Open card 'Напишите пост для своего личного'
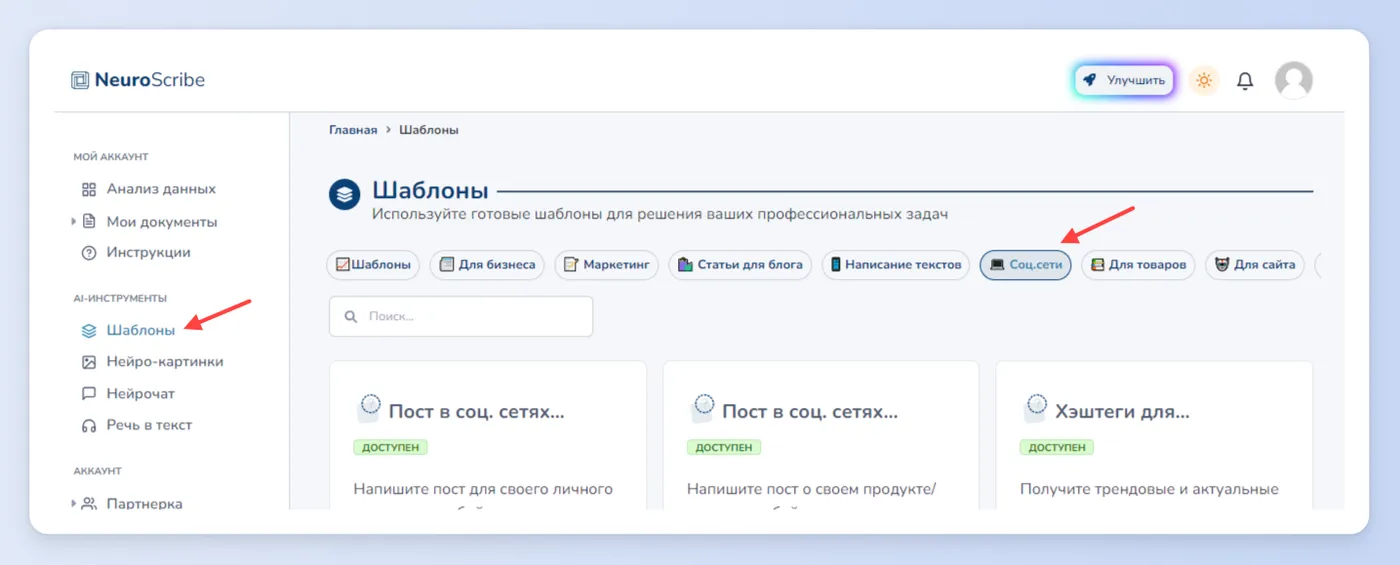The width and height of the screenshot is (1400, 565). click(488, 435)
